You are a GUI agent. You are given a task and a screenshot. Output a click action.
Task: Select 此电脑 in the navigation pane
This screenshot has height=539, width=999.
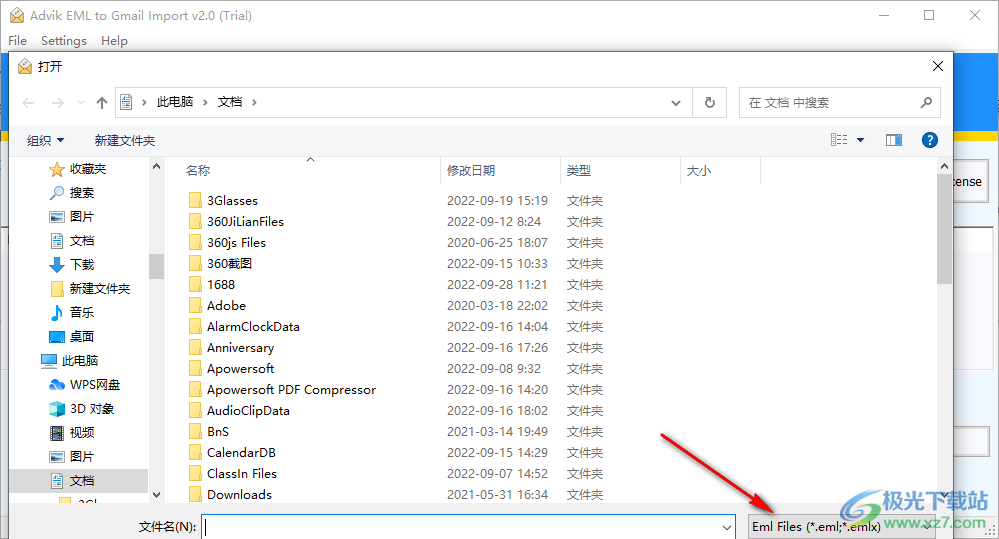tap(69, 361)
